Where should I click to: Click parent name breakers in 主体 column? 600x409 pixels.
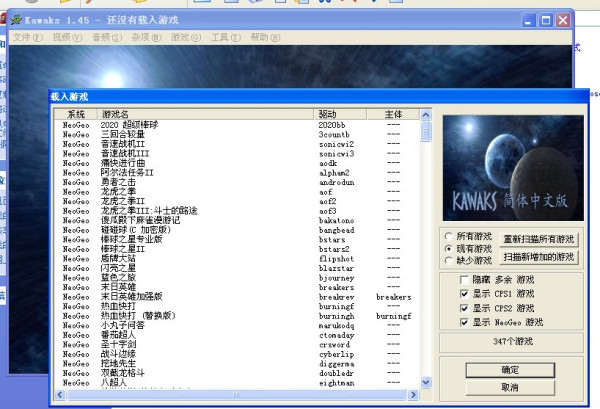394,297
